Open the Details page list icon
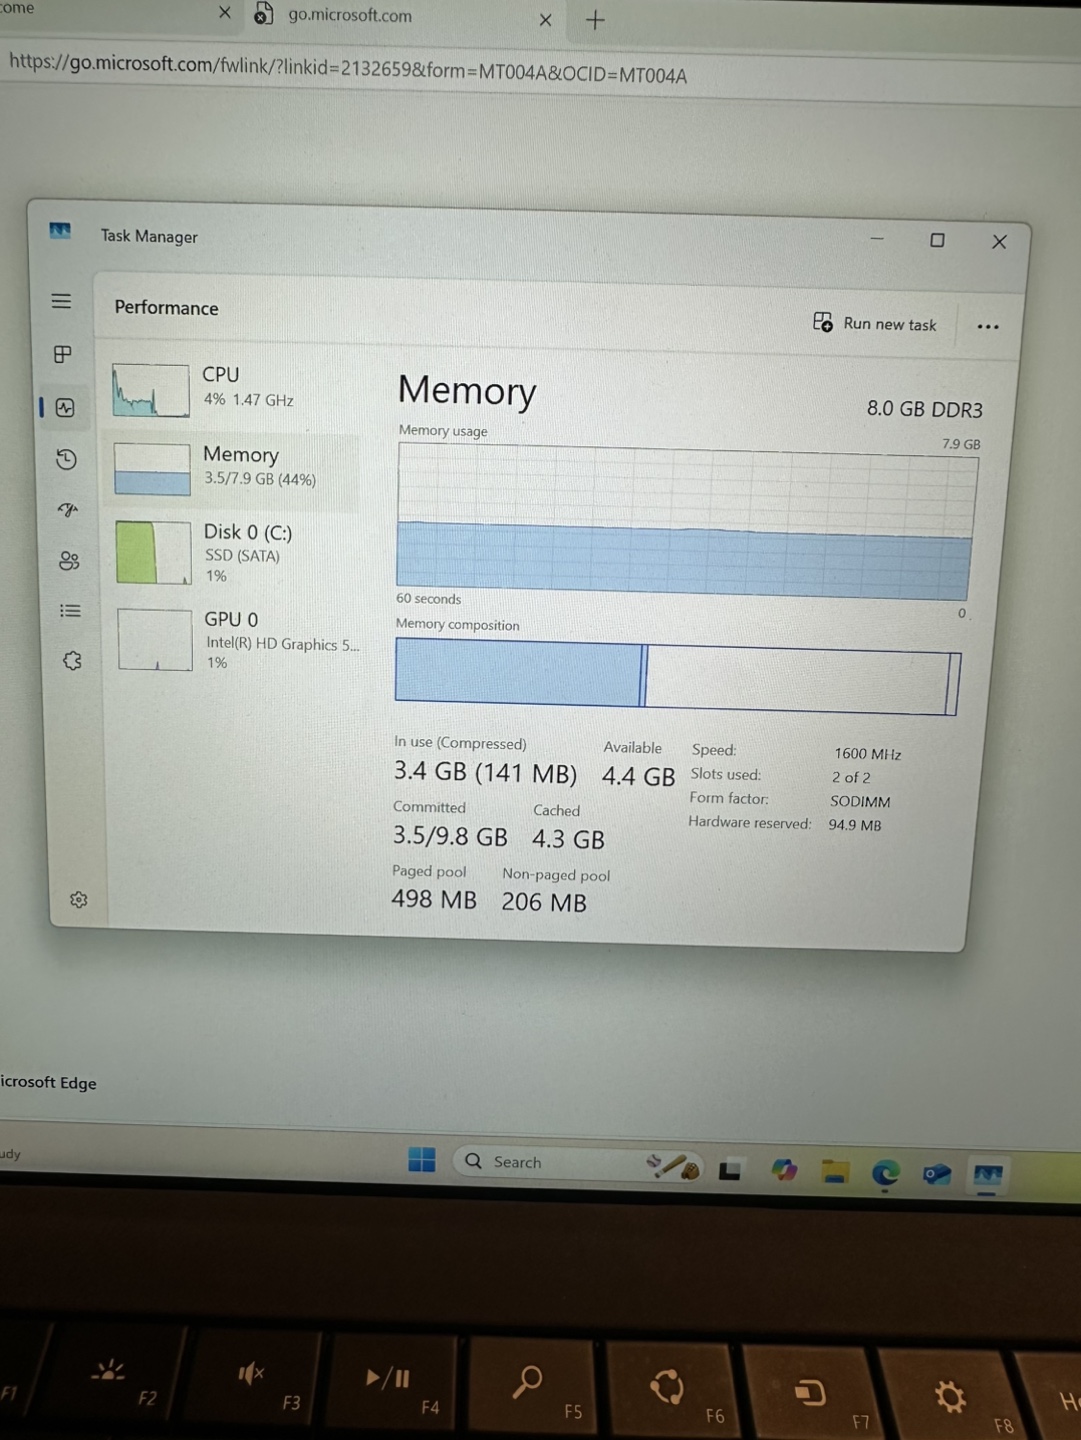This screenshot has width=1081, height=1440. [x=70, y=611]
